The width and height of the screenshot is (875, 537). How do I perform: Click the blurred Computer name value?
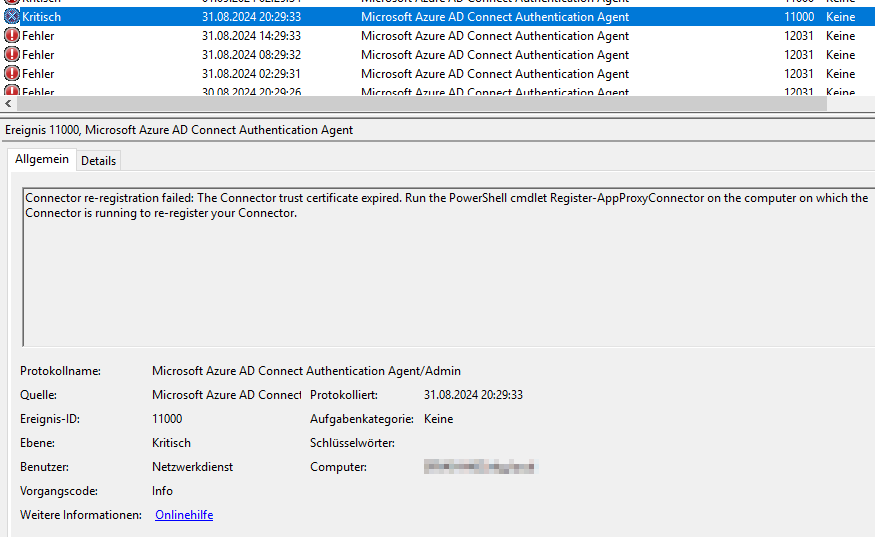479,467
